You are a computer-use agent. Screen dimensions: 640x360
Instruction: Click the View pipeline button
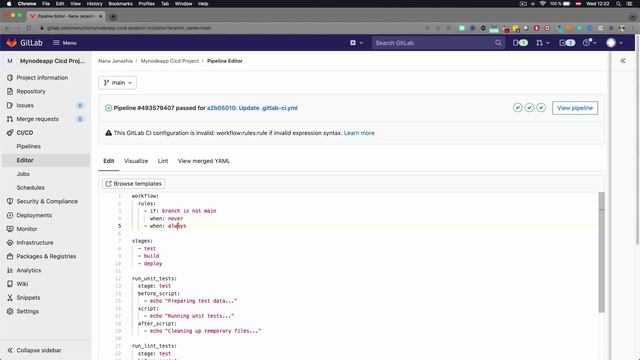pyautogui.click(x=575, y=108)
